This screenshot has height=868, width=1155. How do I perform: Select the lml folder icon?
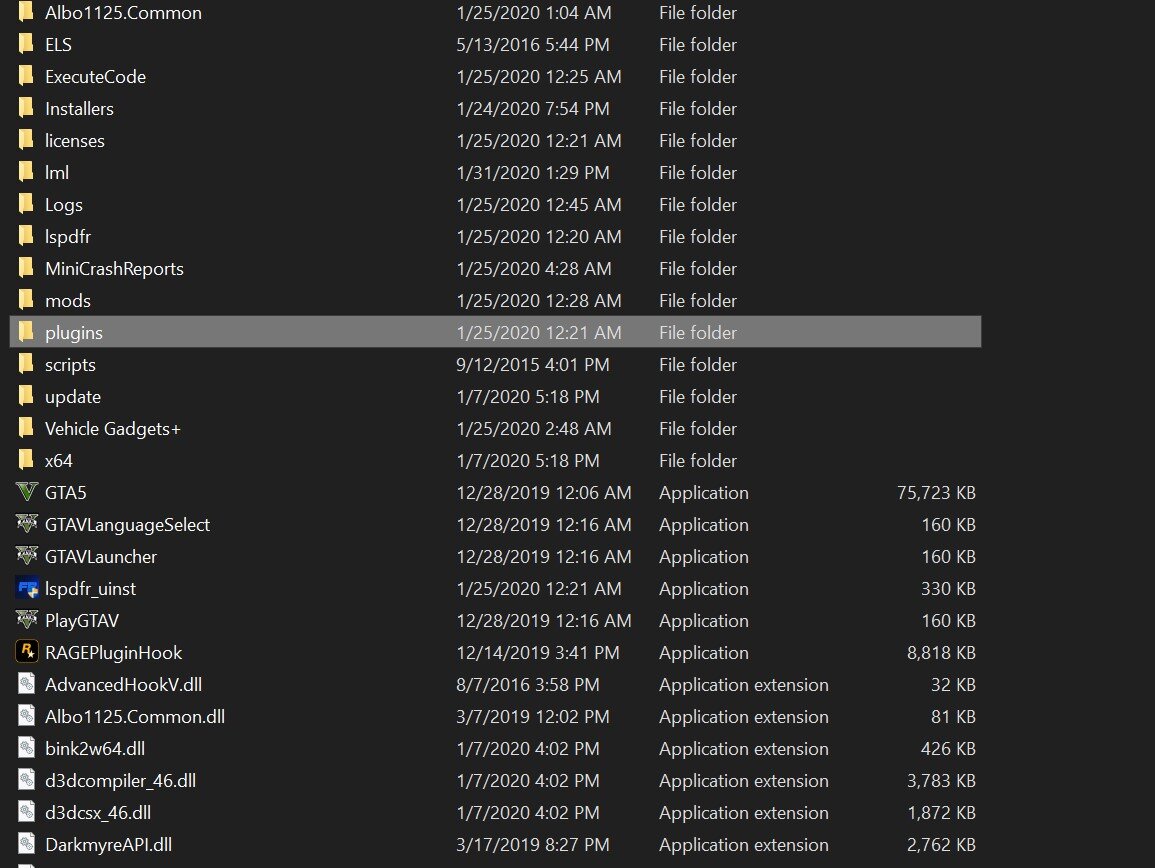(26, 172)
